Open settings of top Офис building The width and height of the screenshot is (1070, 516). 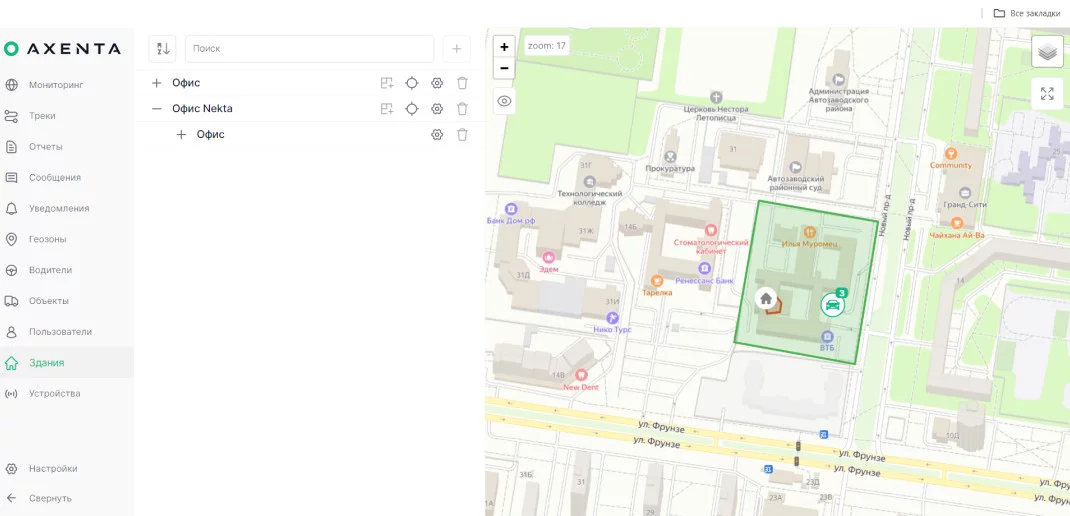pyautogui.click(x=437, y=83)
